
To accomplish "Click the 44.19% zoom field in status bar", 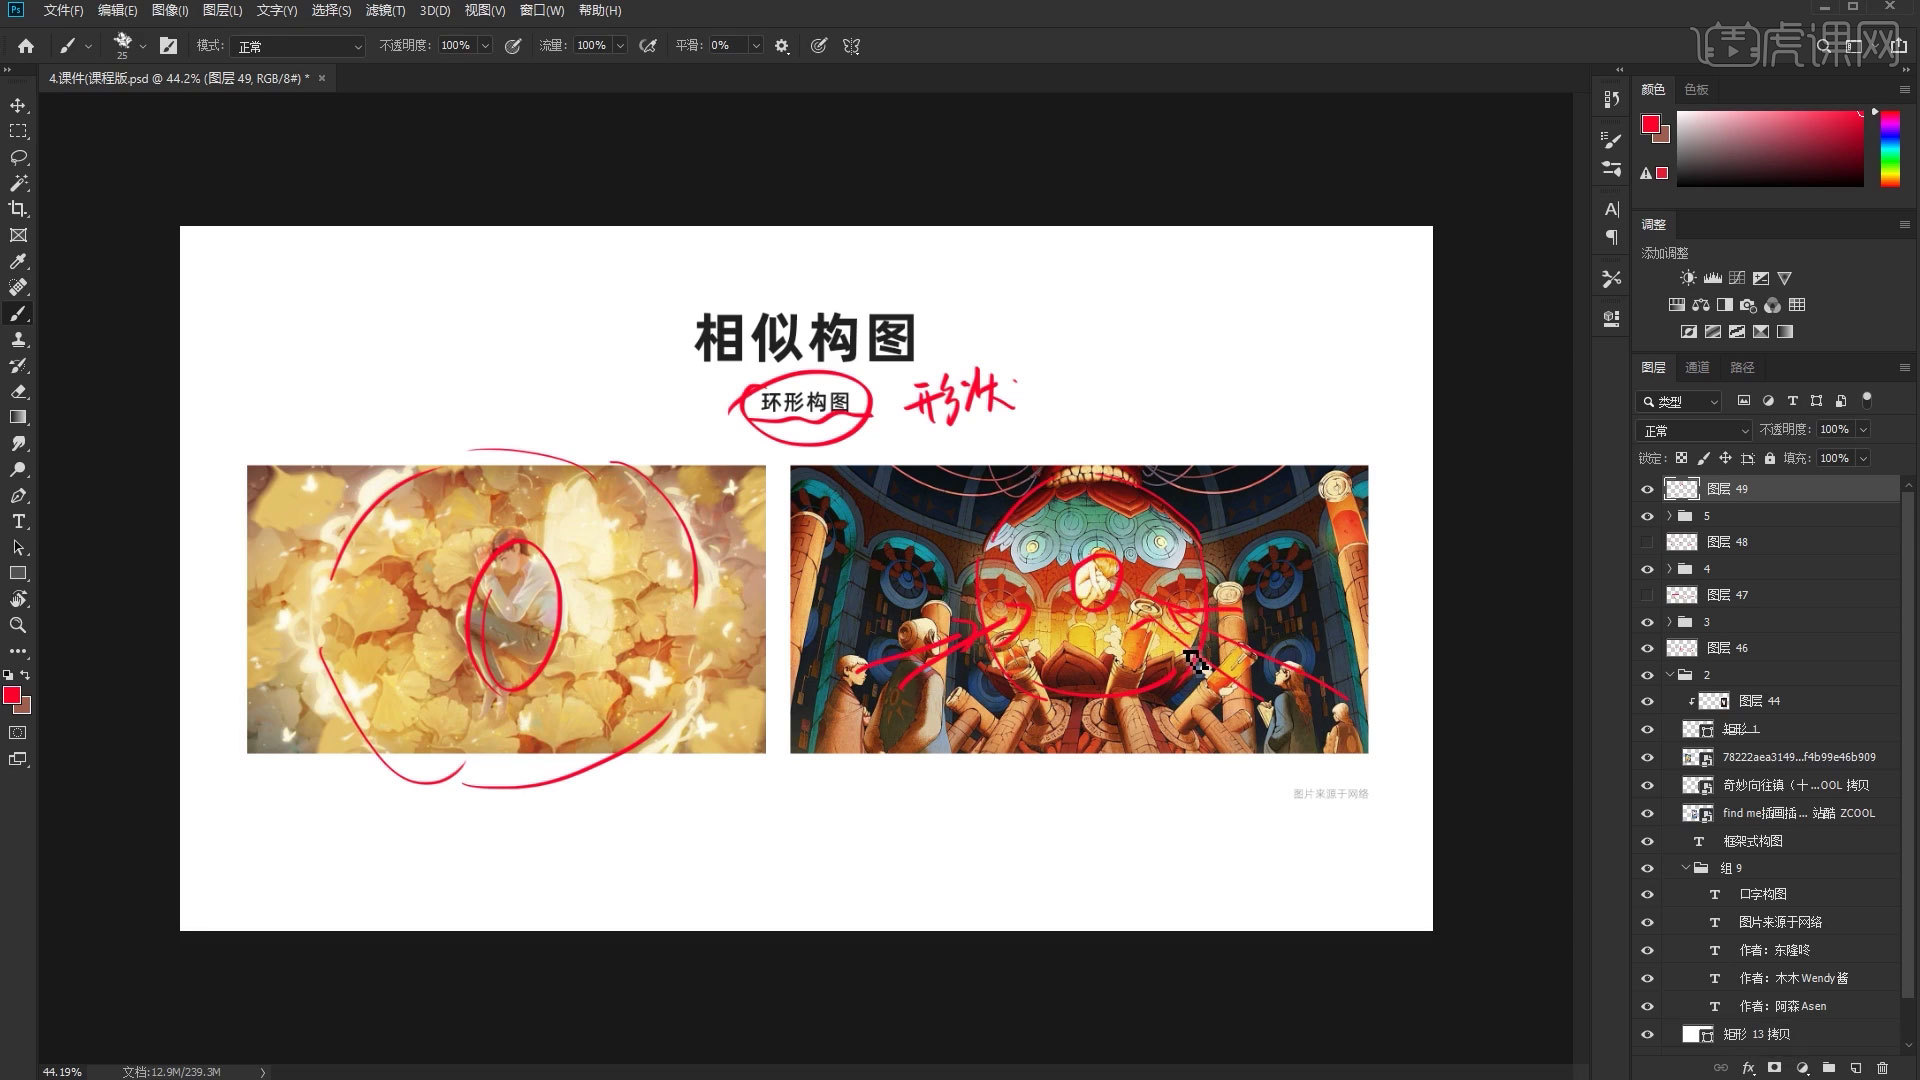I will 60,1071.
